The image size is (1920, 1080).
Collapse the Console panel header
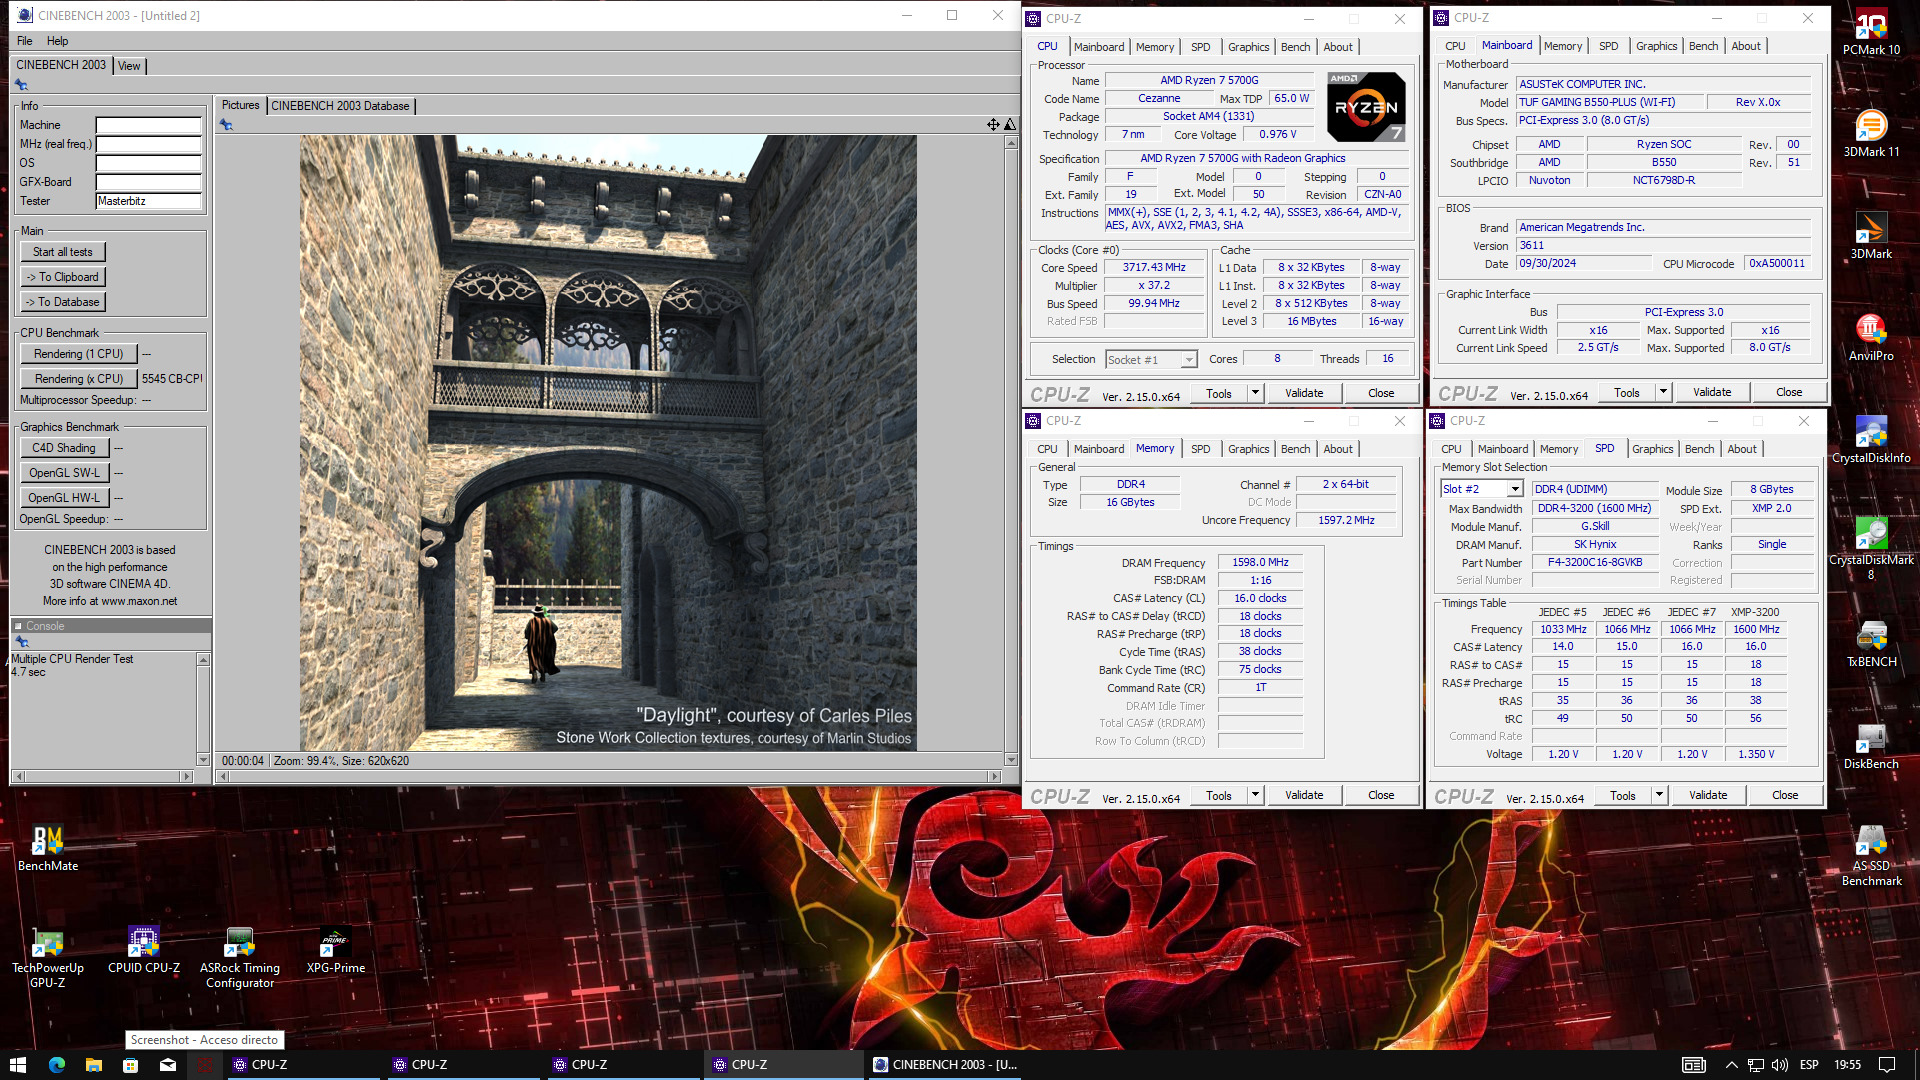tap(18, 626)
